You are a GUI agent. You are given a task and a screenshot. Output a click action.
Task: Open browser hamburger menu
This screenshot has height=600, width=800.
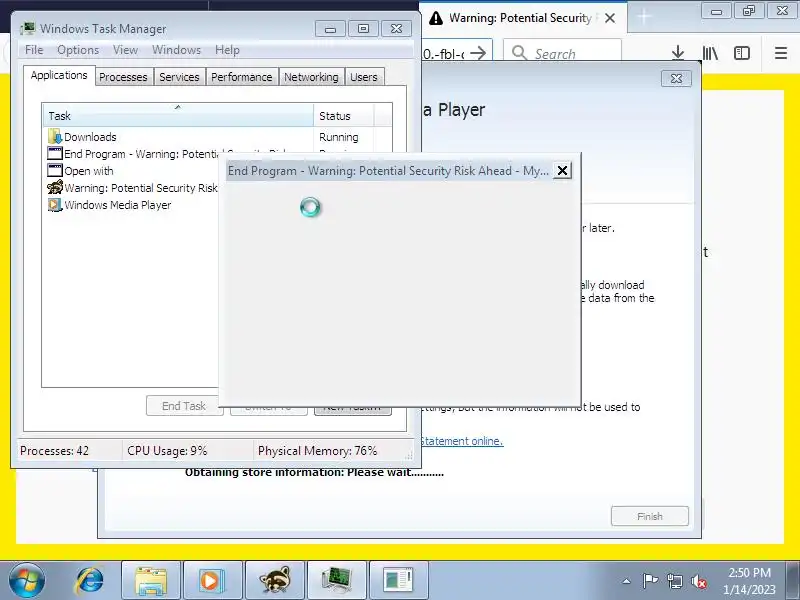[x=781, y=53]
